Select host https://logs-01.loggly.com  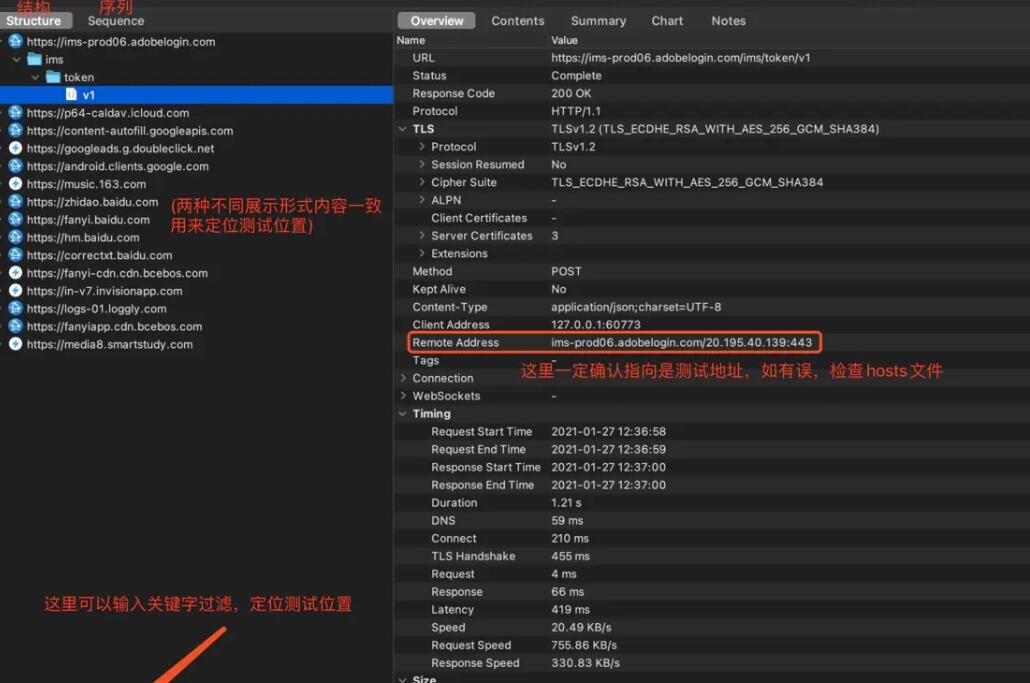(97, 309)
